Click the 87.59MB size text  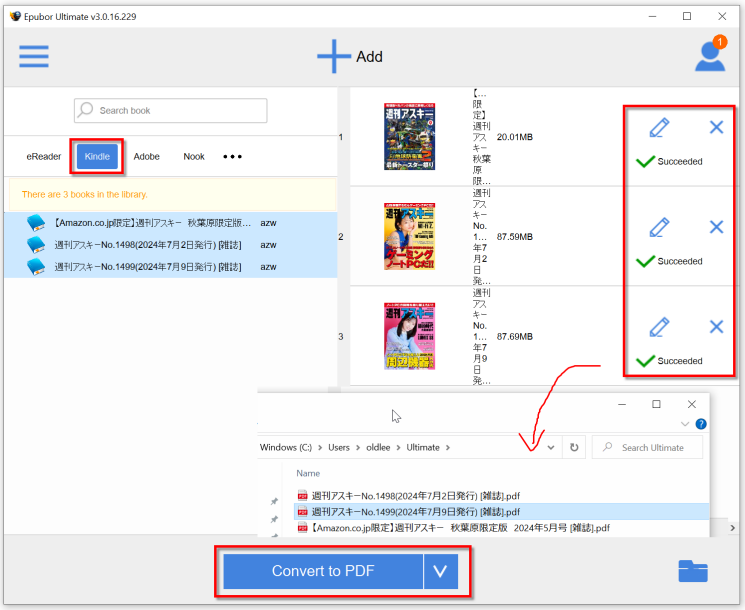tap(515, 237)
